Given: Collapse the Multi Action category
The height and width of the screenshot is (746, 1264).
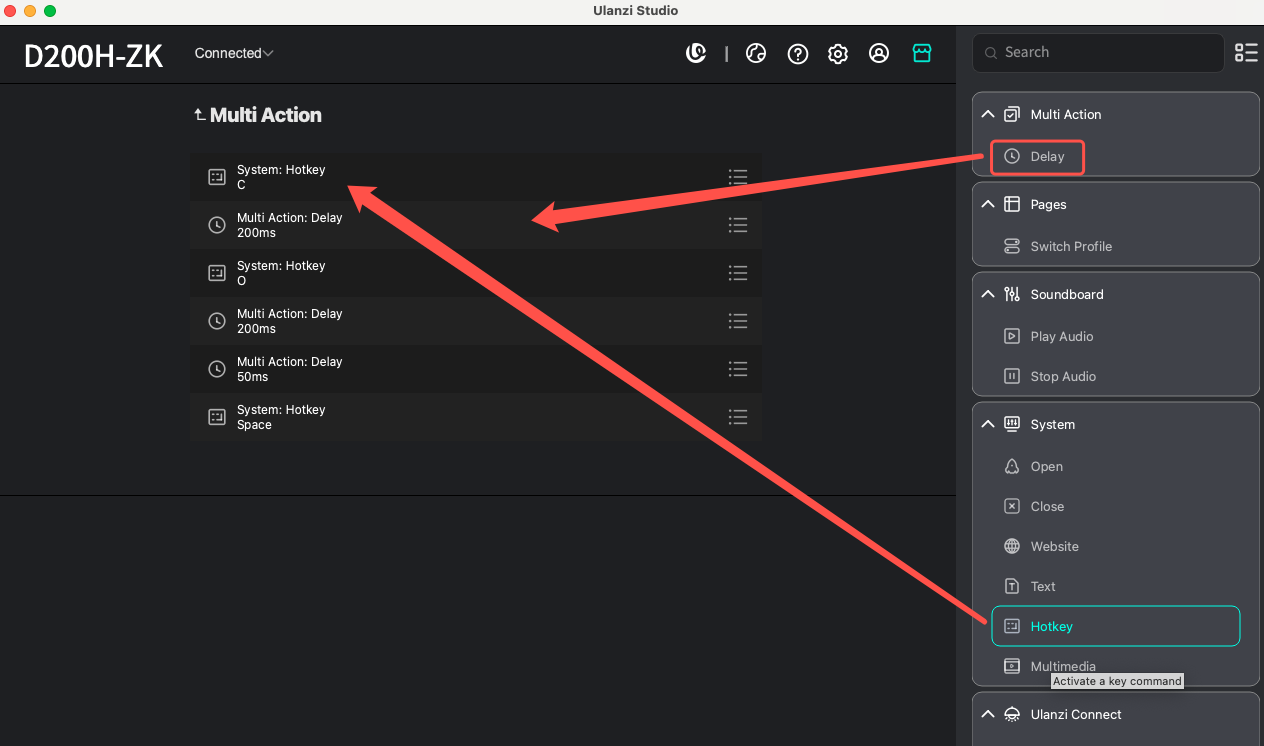Looking at the screenshot, I should (x=988, y=115).
